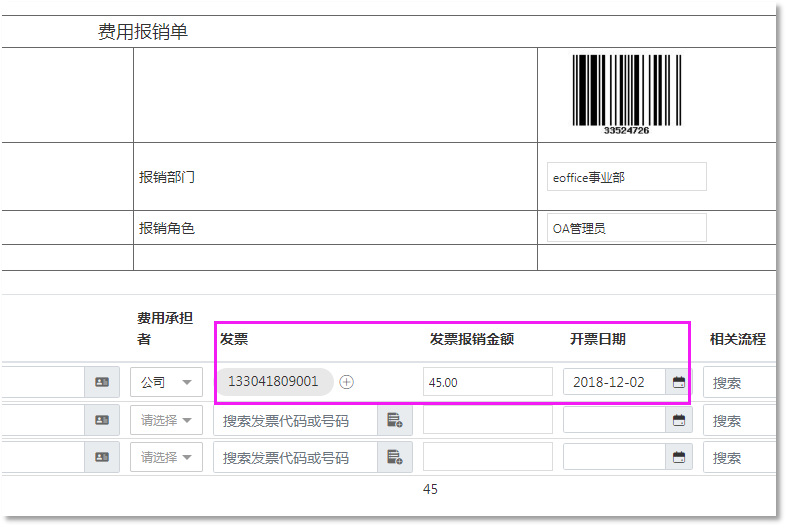The width and height of the screenshot is (787, 527).
Task: Click the contact card icon in second row
Action: [x=102, y=420]
